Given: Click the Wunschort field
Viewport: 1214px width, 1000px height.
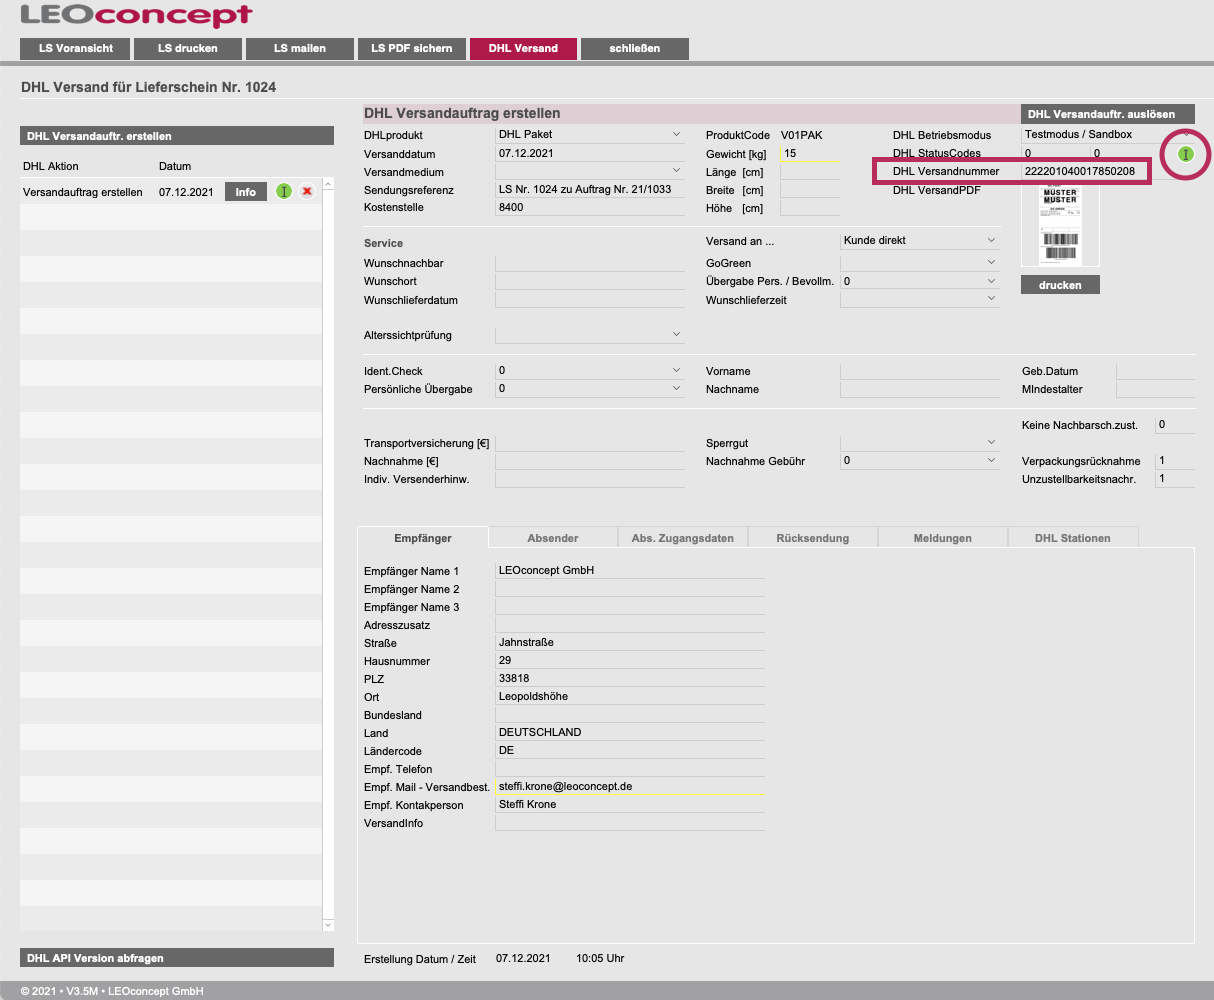Looking at the screenshot, I should tap(590, 281).
